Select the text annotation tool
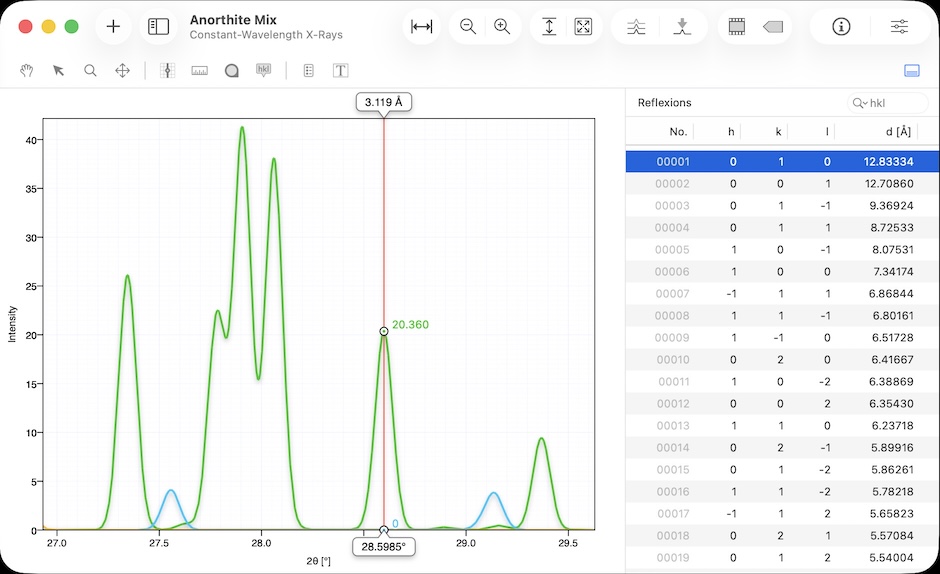 [x=340, y=71]
